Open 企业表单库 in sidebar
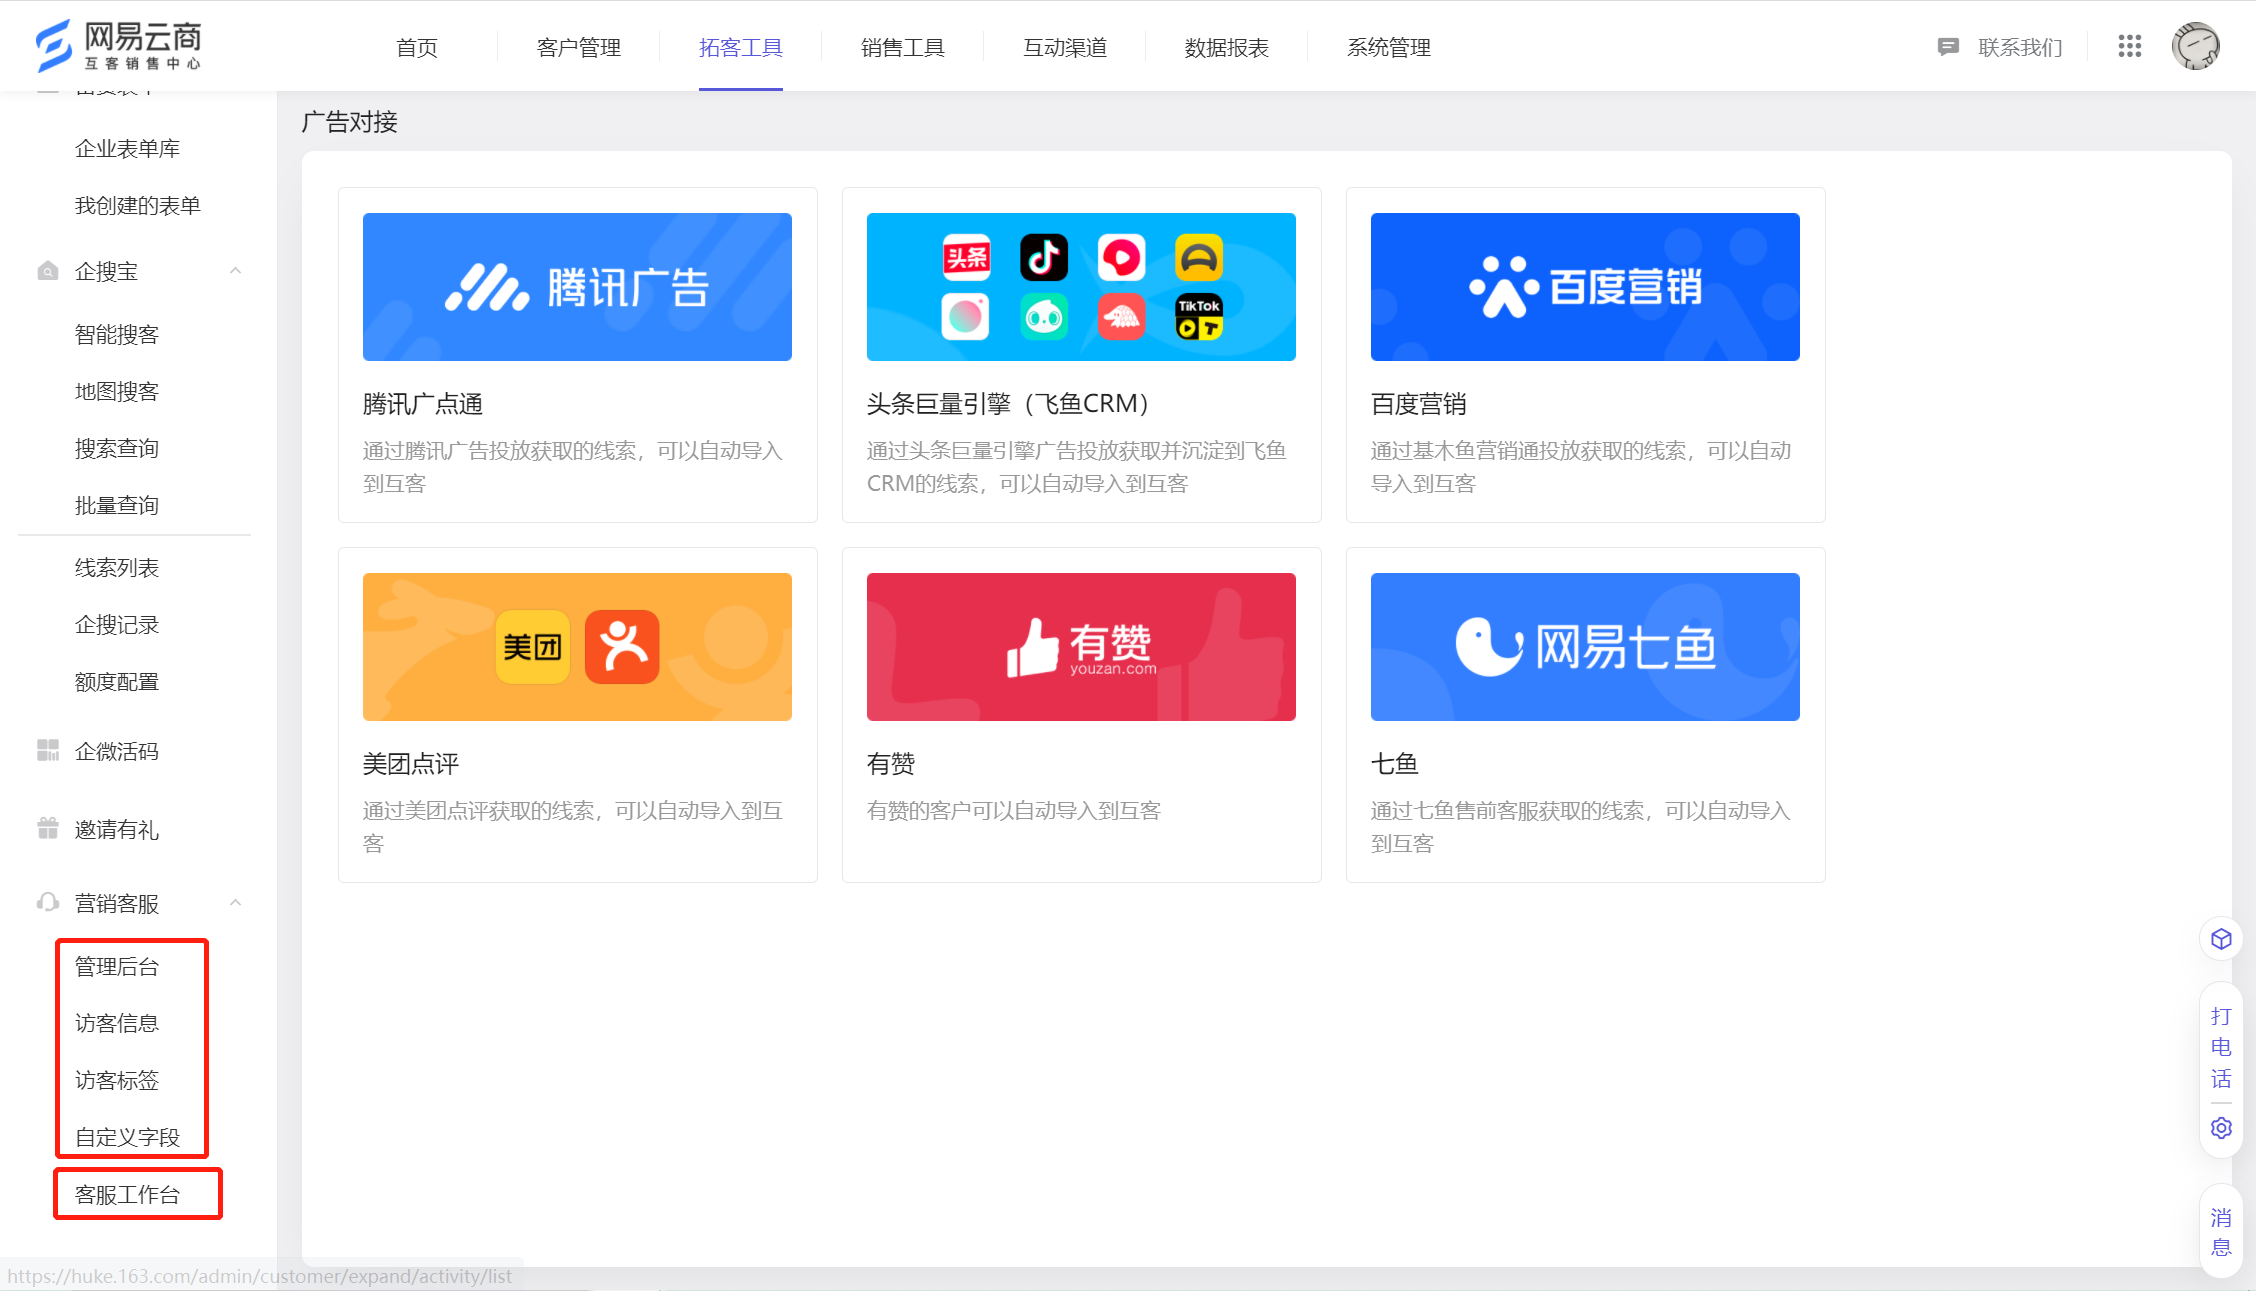Screen dimensions: 2256x1291 point(127,148)
